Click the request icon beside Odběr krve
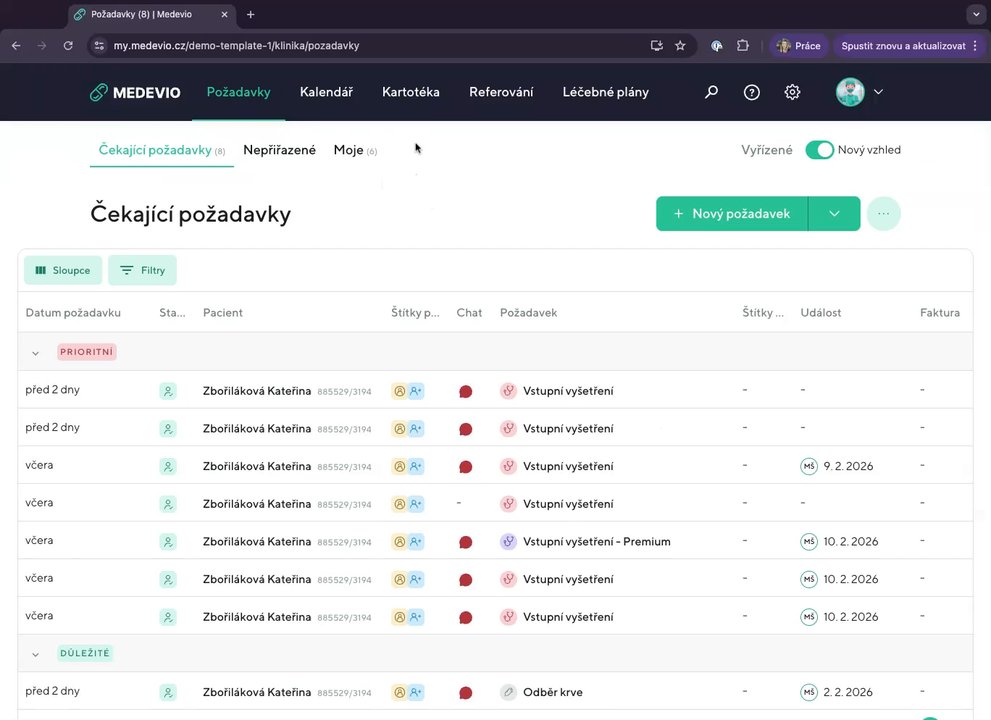The image size is (991, 720). pos(508,692)
